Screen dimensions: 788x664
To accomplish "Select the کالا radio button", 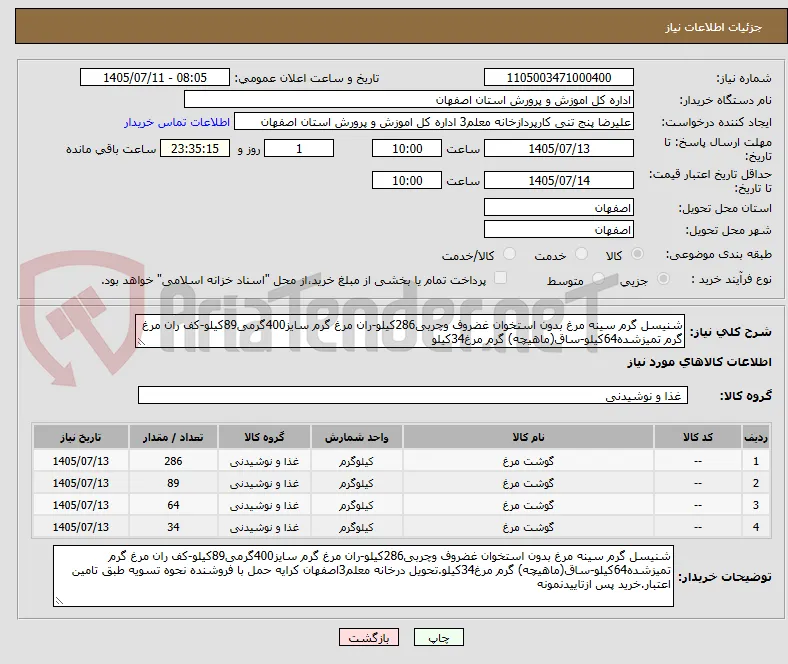I will click(637, 254).
